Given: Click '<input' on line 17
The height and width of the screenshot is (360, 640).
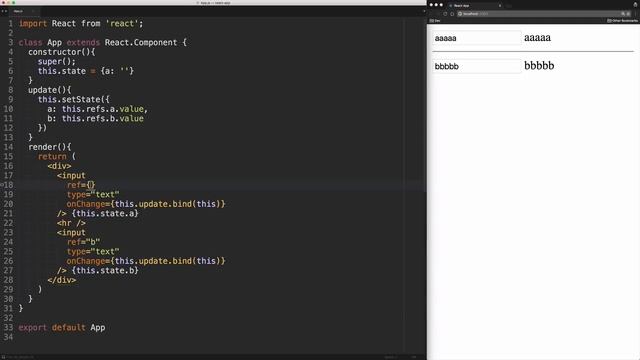Looking at the screenshot, I should pyautogui.click(x=71, y=176).
